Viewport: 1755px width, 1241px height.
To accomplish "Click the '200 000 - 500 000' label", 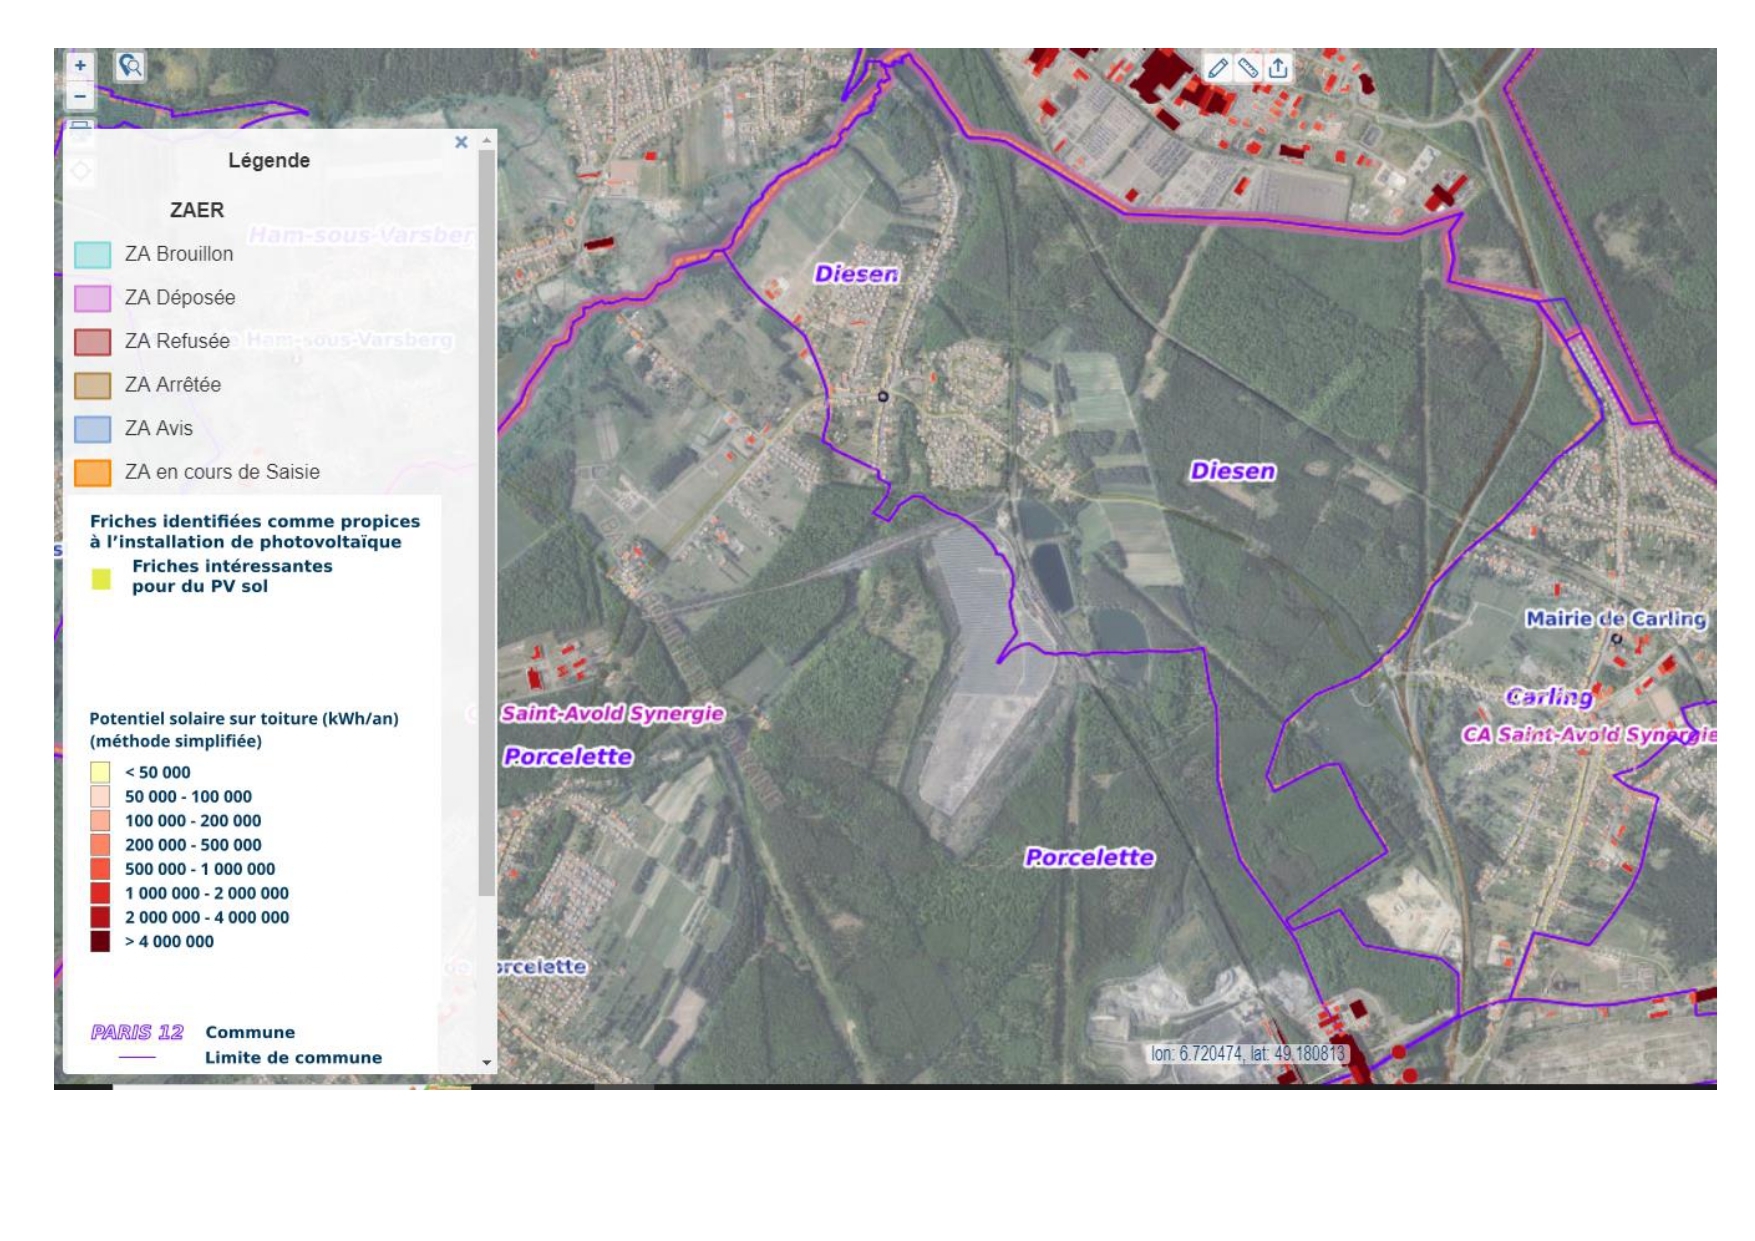I will [x=193, y=845].
